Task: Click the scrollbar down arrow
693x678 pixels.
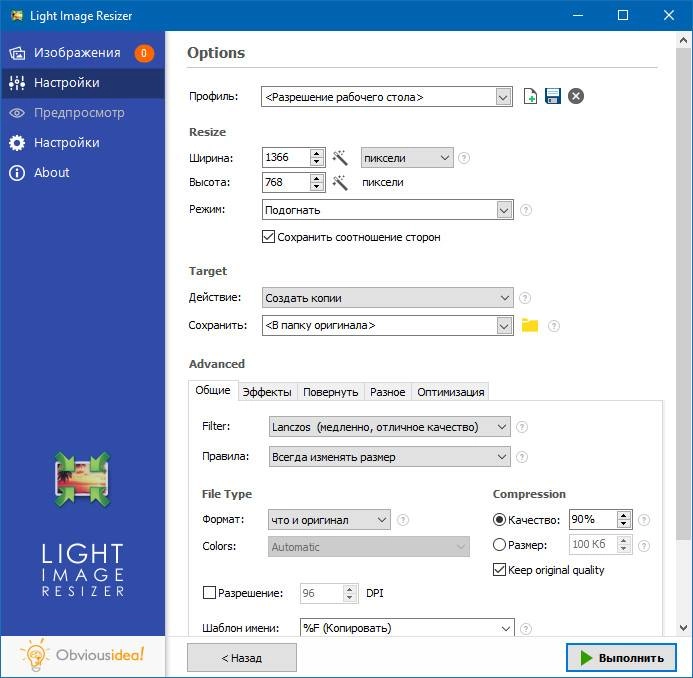Action: point(683,628)
